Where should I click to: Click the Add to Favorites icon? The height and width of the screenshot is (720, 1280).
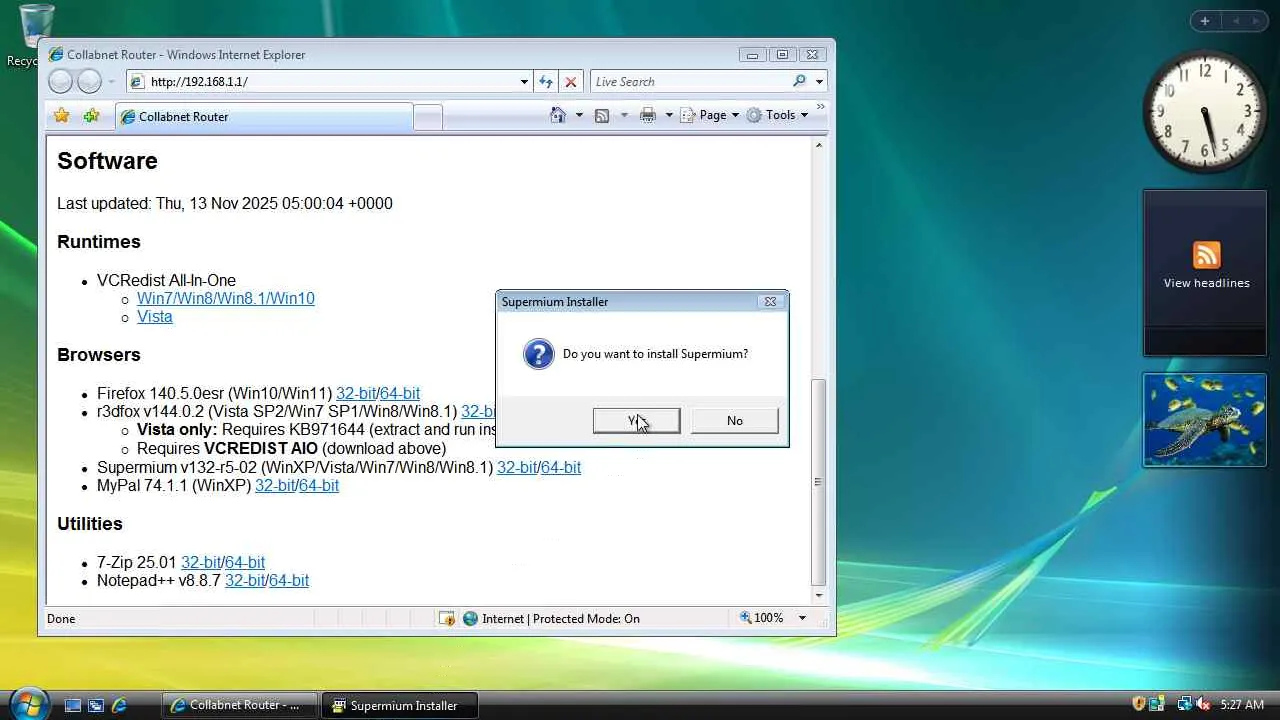click(x=91, y=116)
